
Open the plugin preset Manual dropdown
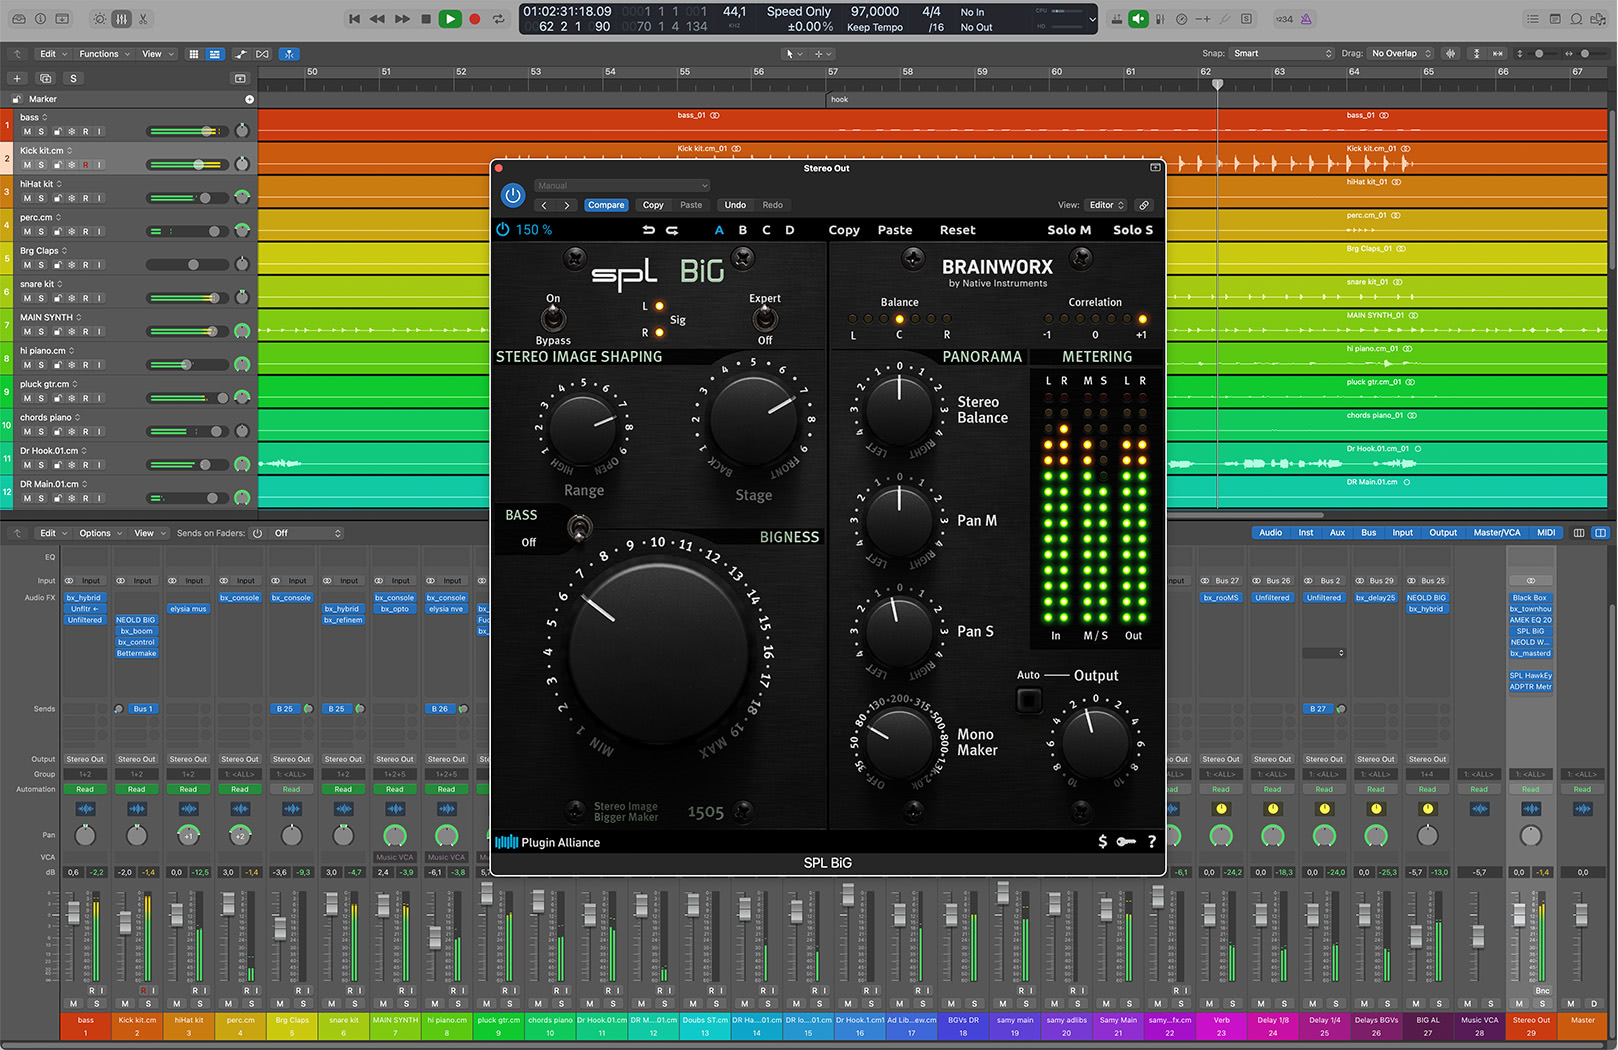coord(622,185)
